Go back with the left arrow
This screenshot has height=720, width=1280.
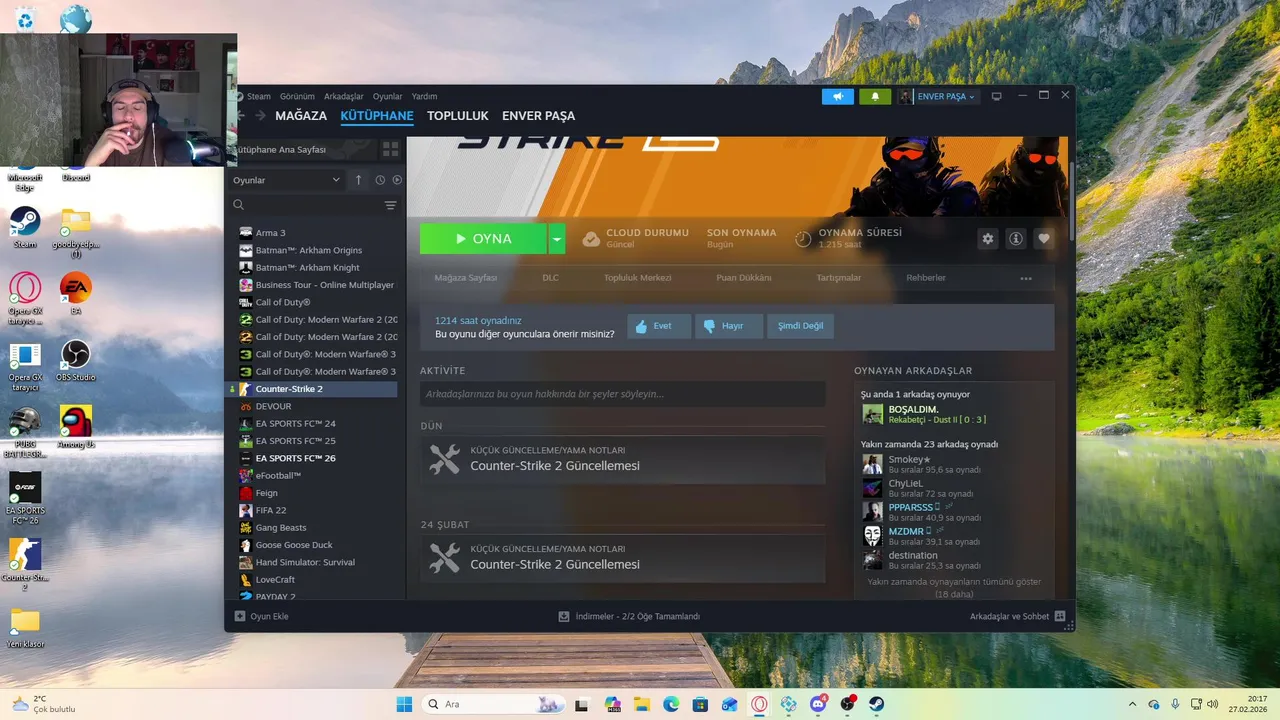[x=241, y=116]
